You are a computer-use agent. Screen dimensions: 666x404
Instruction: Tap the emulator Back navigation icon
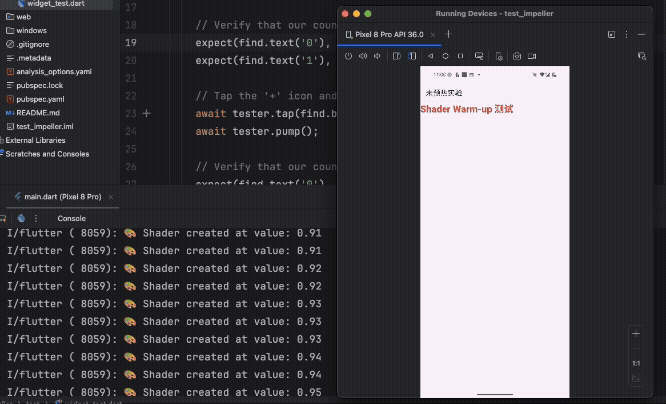(x=431, y=56)
